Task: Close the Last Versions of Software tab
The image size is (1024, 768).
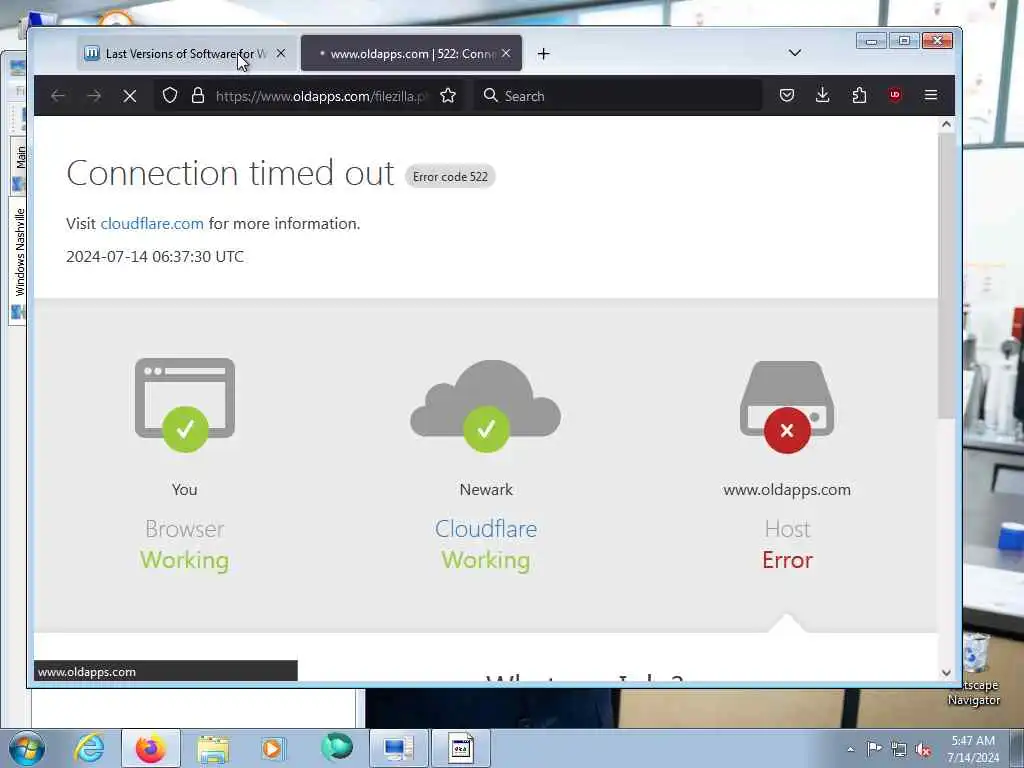Action: (x=281, y=54)
